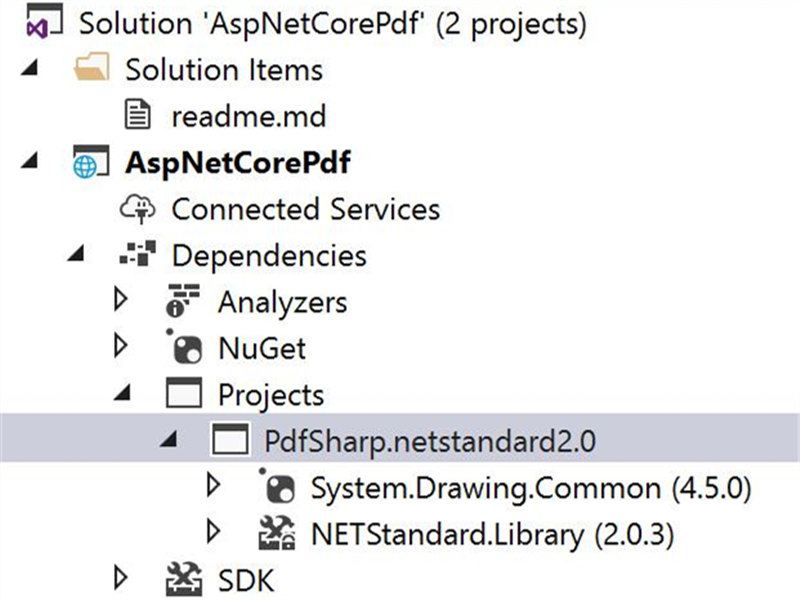The width and height of the screenshot is (800, 600).
Task: Click the readme.md file icon
Action: 139,116
